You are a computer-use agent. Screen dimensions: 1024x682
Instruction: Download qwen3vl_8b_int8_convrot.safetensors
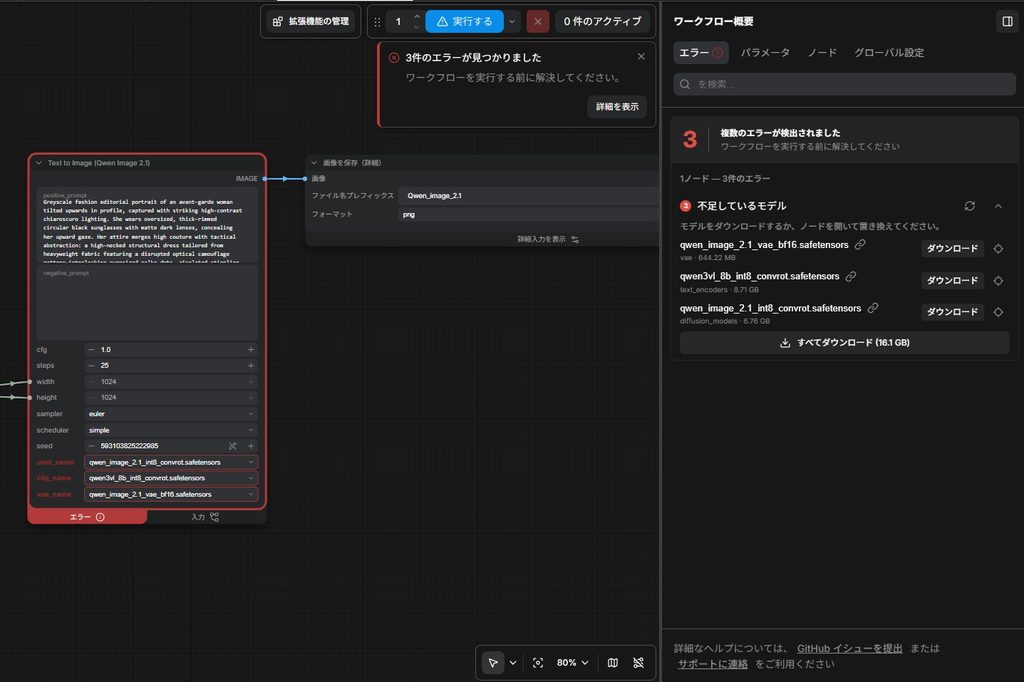[952, 280]
